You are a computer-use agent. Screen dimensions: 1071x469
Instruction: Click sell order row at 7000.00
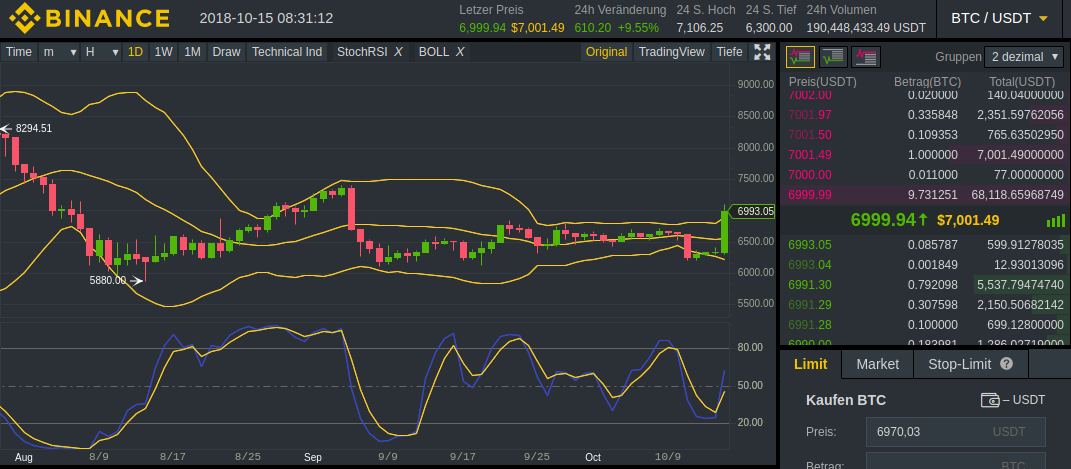pyautogui.click(x=926, y=175)
